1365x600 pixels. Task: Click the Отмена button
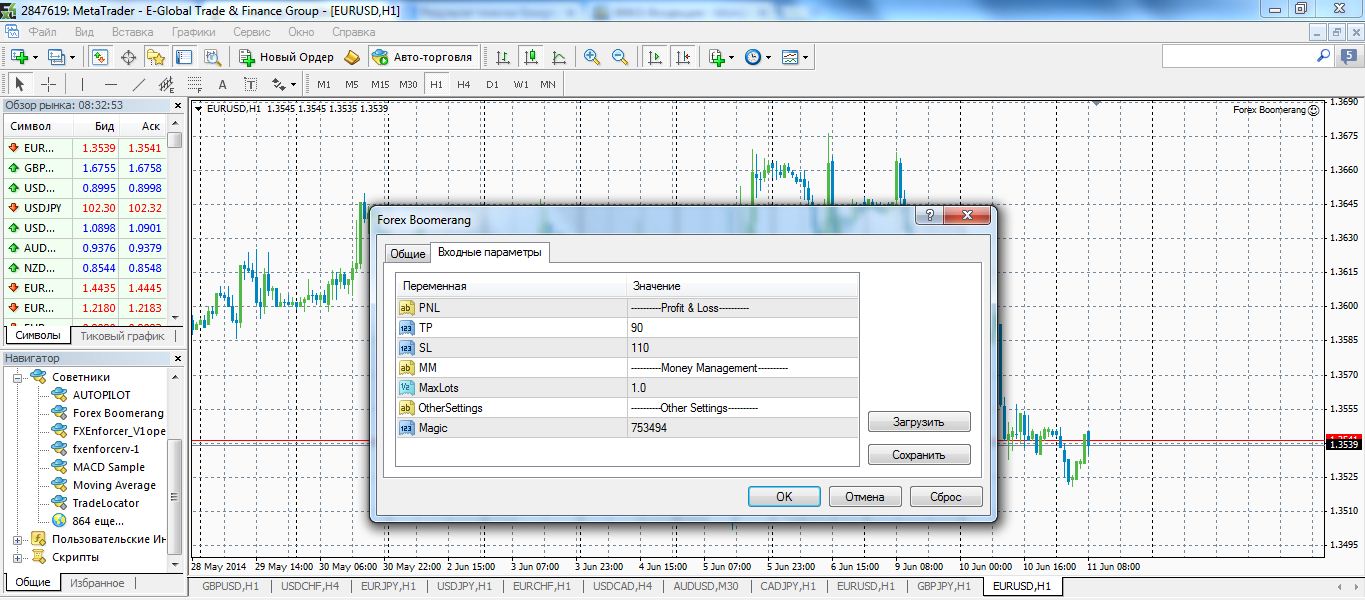pos(864,497)
